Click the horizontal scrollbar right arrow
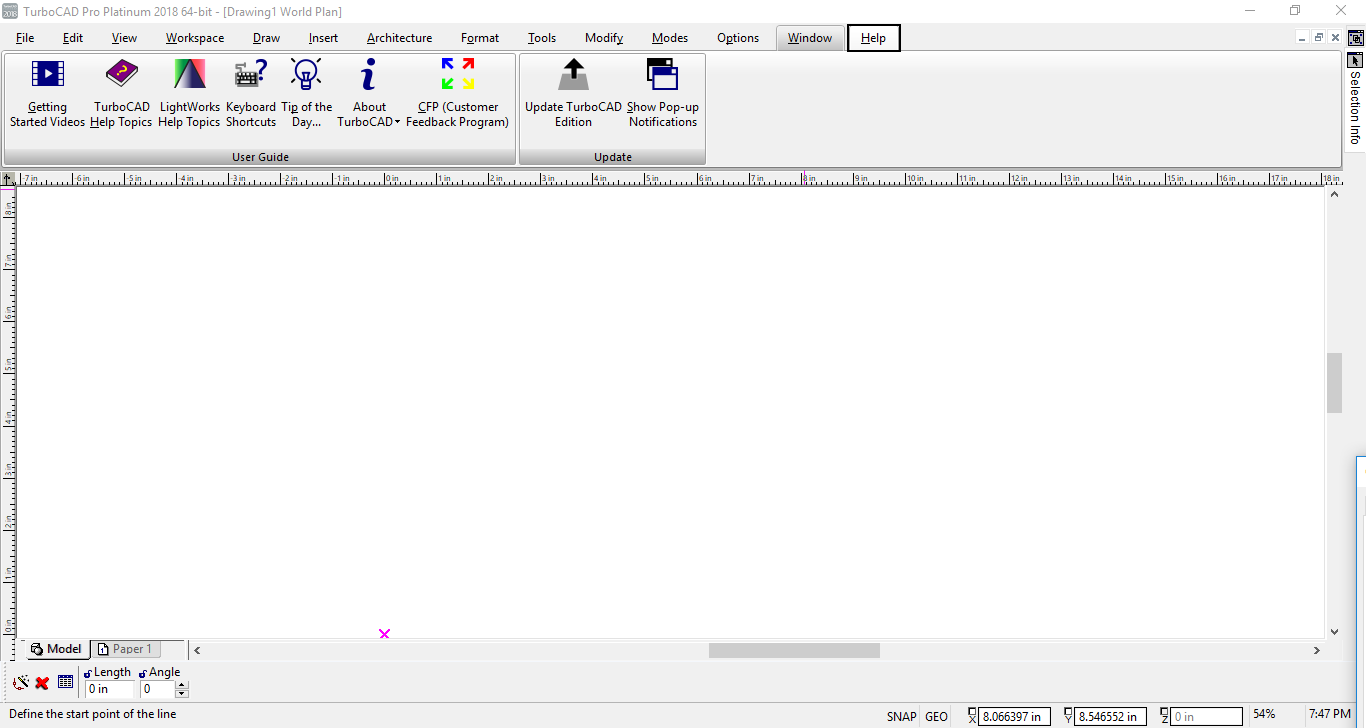This screenshot has height=728, width=1366. tap(1317, 650)
